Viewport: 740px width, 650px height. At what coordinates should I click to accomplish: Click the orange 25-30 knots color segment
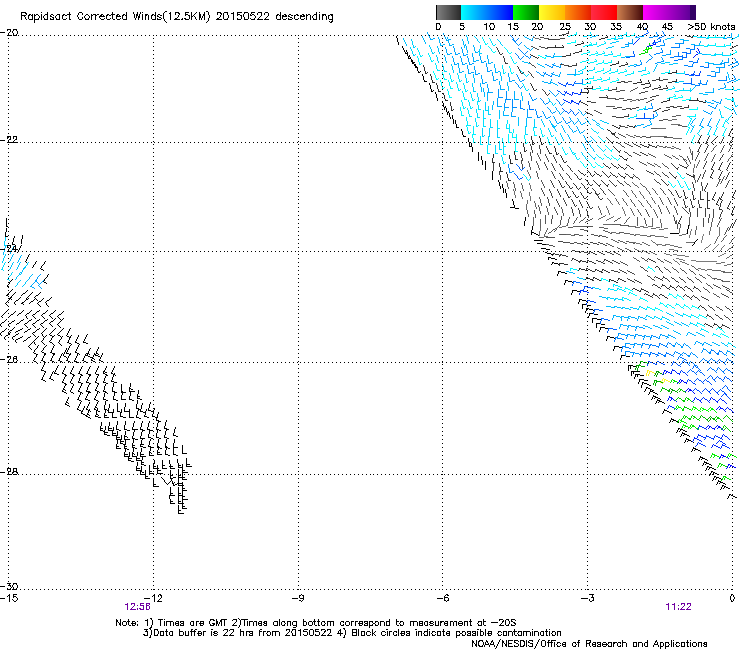click(x=578, y=12)
